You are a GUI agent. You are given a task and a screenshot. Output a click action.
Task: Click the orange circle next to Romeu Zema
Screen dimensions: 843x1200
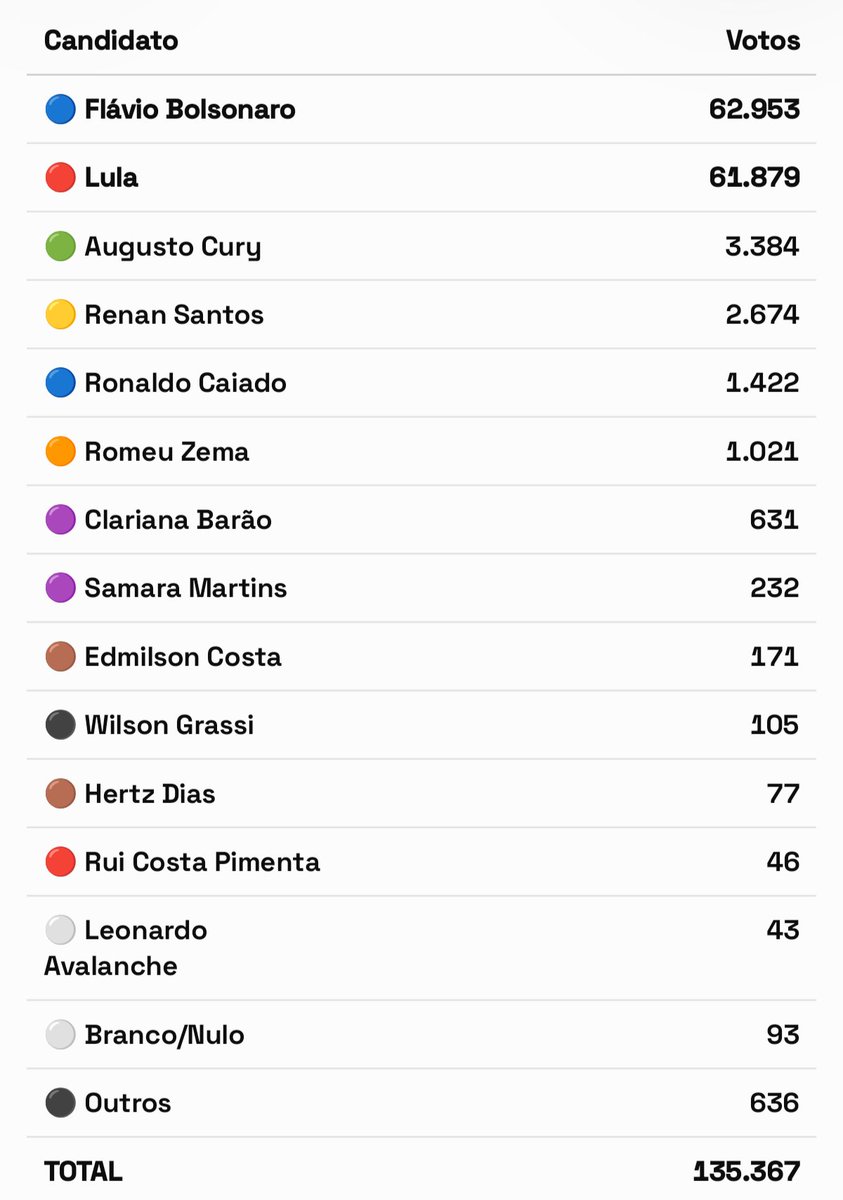(x=60, y=452)
